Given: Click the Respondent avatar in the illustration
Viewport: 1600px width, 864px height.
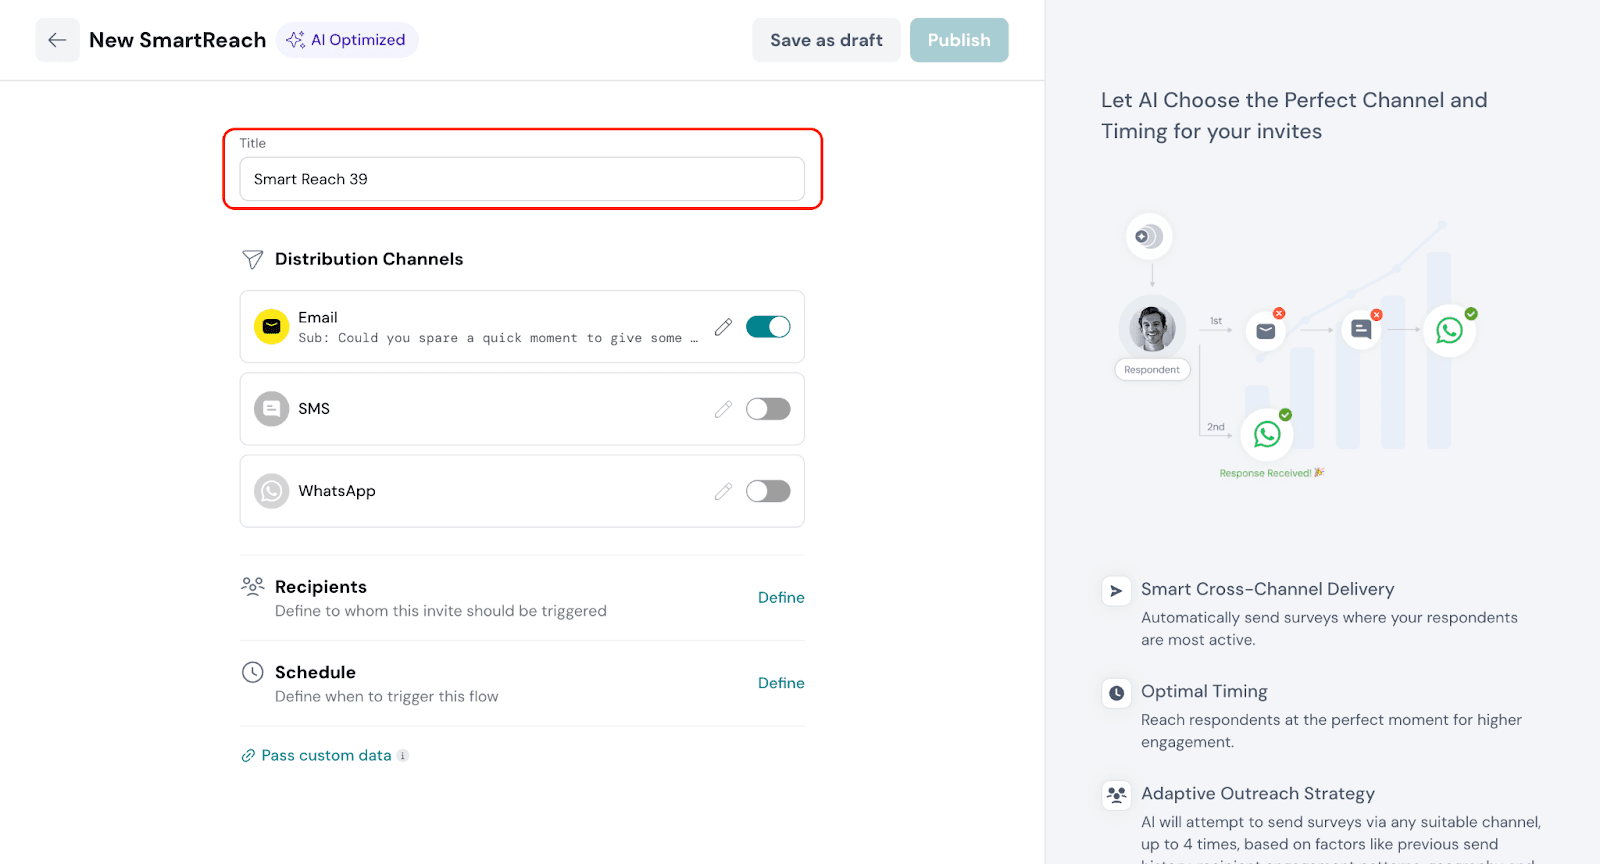Looking at the screenshot, I should (1152, 327).
